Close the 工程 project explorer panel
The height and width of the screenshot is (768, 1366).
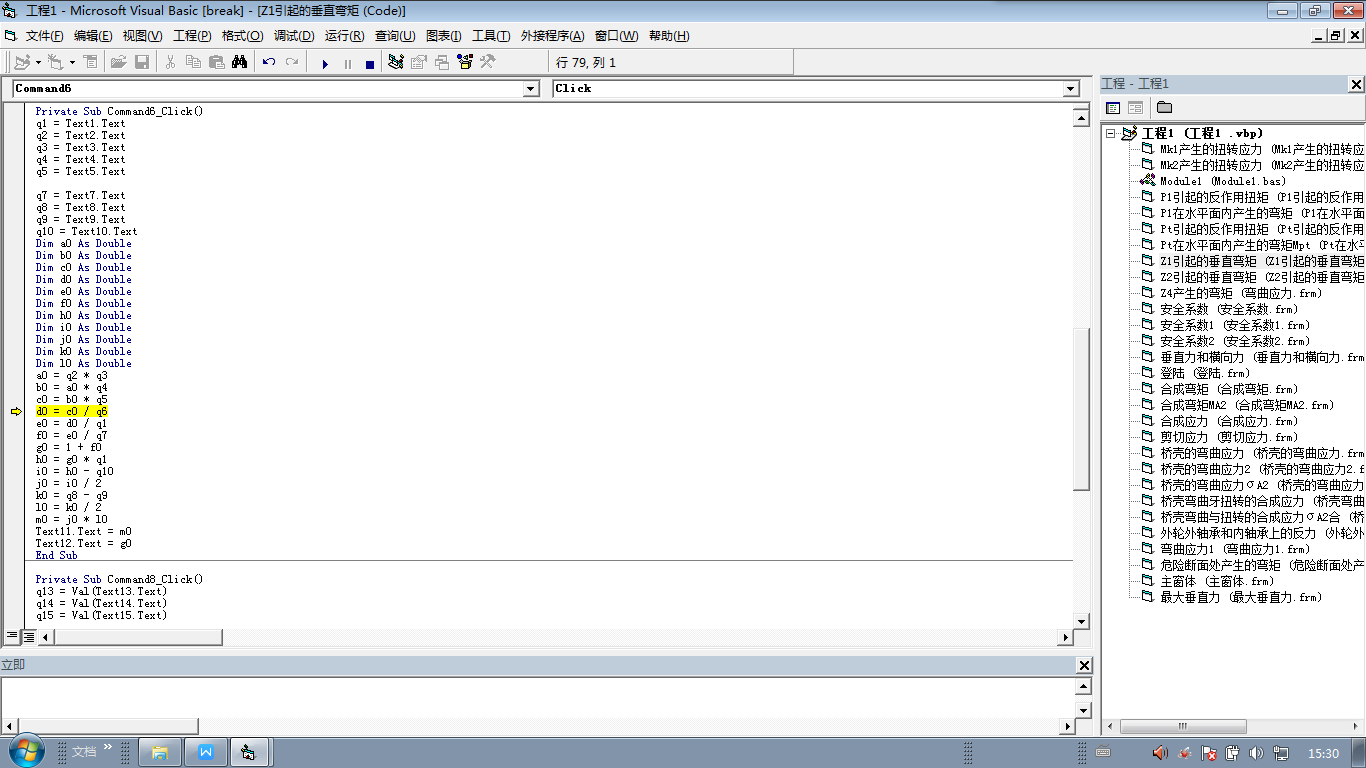[x=1356, y=84]
